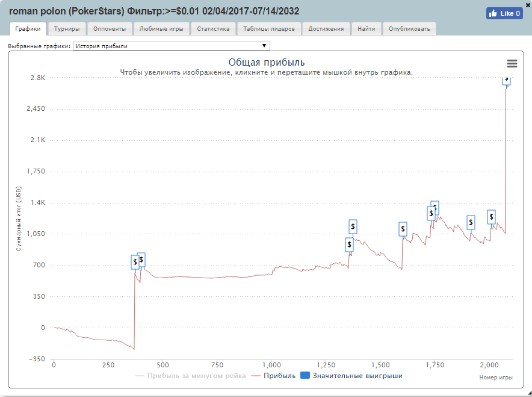Image resolution: width=532 pixels, height=397 pixels.
Task: Click the $ marker near game 2,000
Action: [491, 217]
